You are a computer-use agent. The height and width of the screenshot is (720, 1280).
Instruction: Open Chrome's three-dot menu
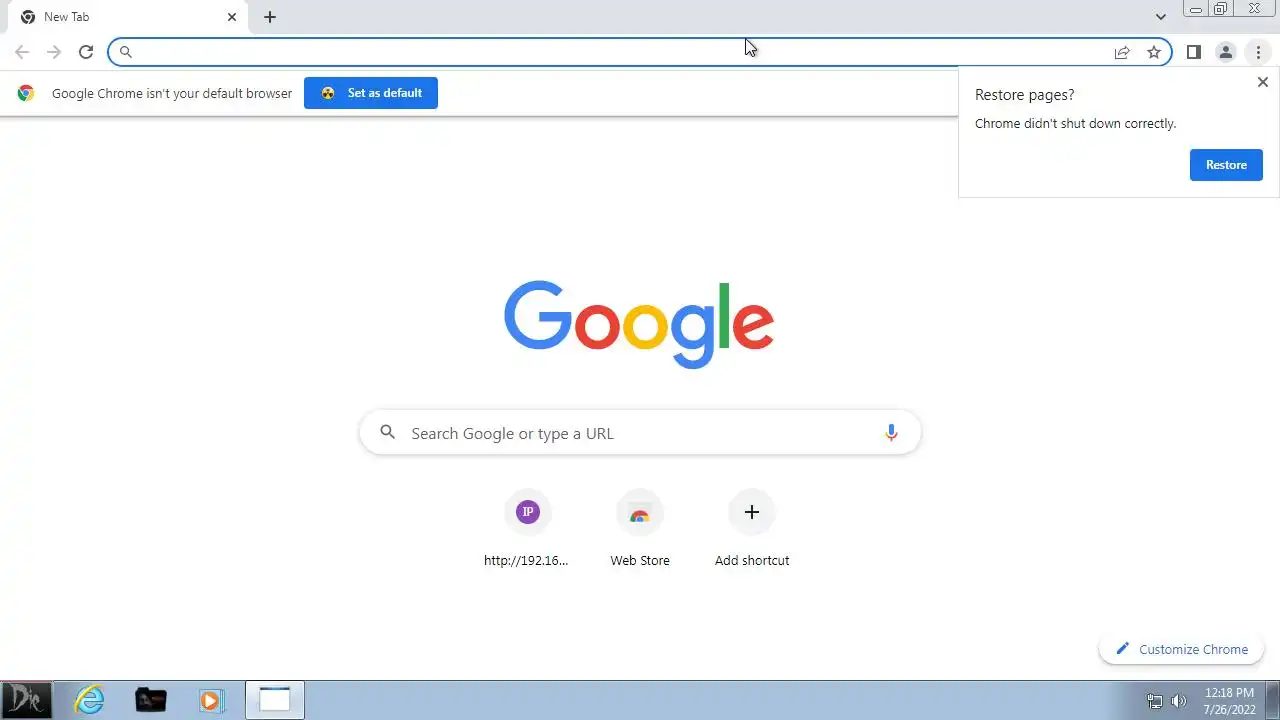pos(1258,52)
